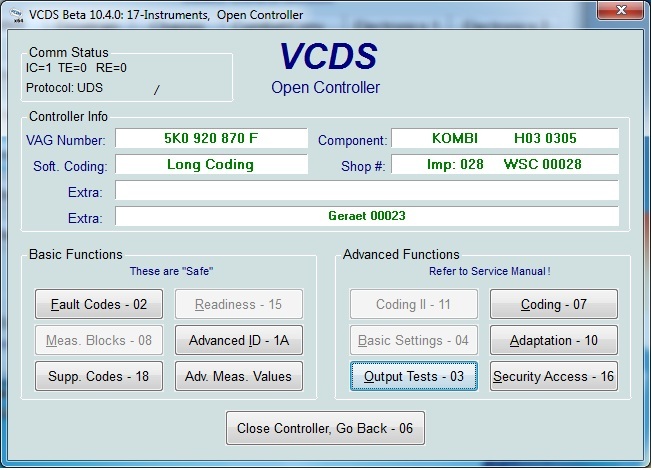This screenshot has width=652, height=470.
Task: Start Output Tests - 03
Action: (414, 376)
